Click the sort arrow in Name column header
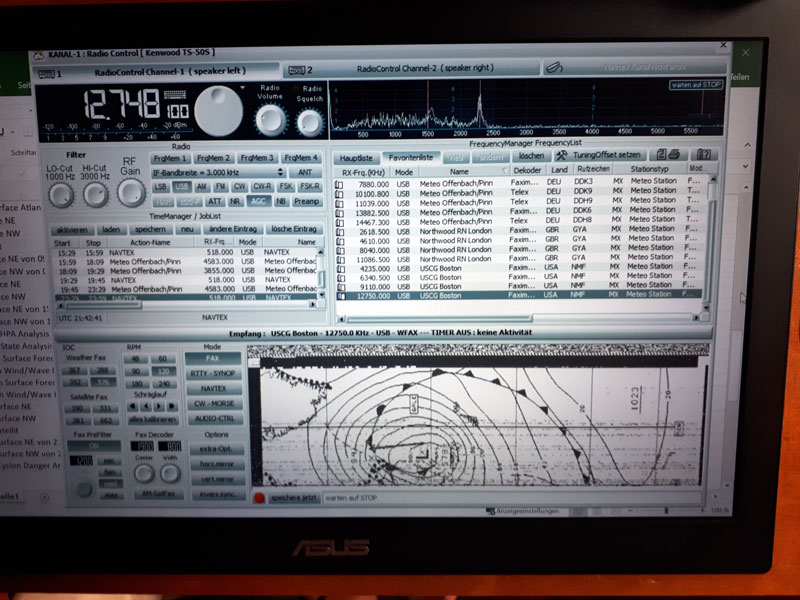The image size is (800, 600). (505, 171)
